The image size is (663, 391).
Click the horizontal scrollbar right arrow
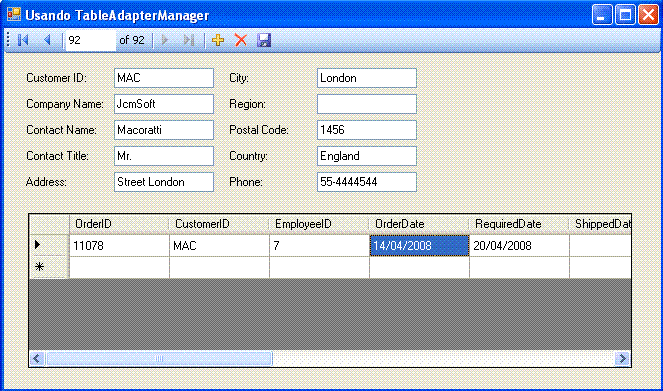click(622, 359)
